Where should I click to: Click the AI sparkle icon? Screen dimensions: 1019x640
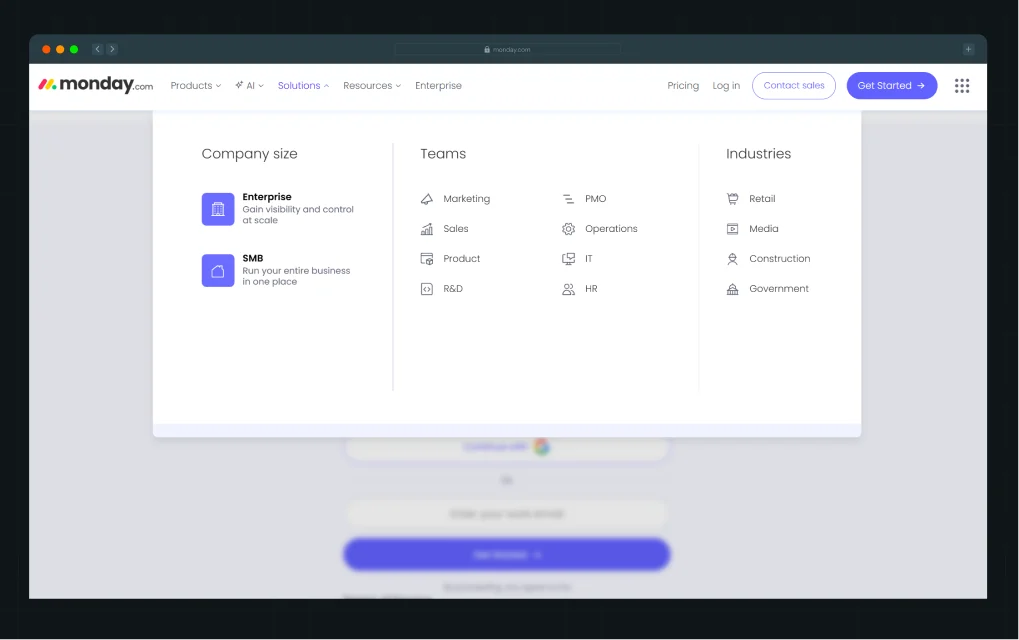[239, 85]
